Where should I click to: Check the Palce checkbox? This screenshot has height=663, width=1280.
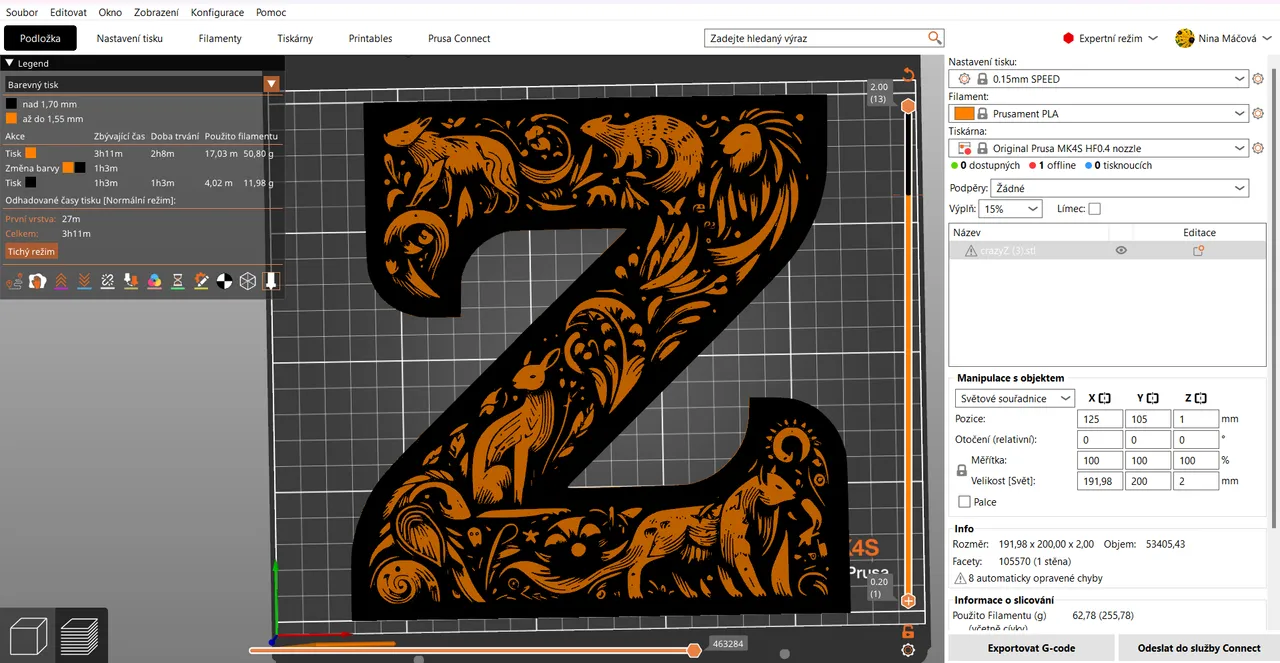click(x=964, y=502)
